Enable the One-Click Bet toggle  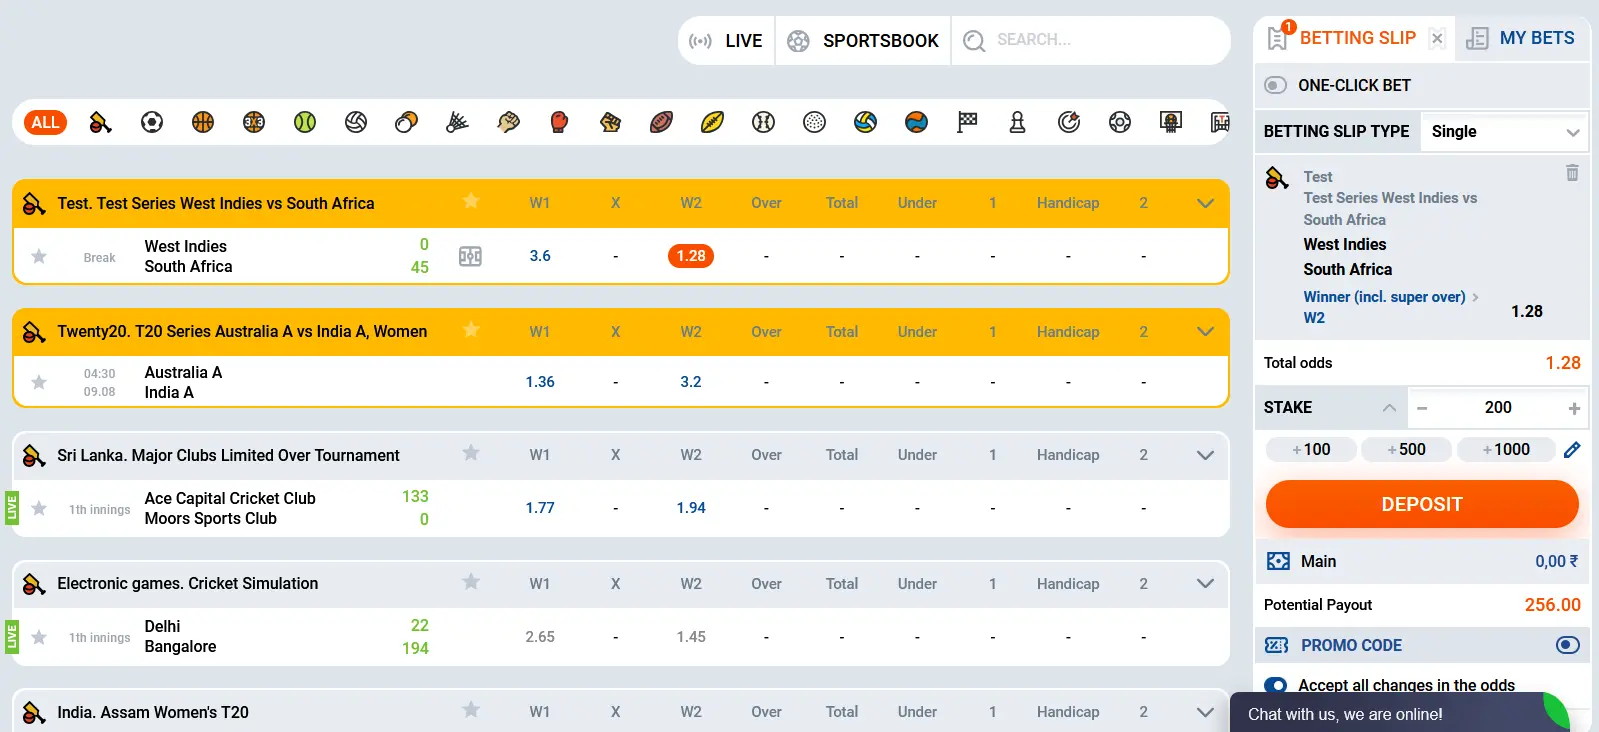pyautogui.click(x=1275, y=85)
